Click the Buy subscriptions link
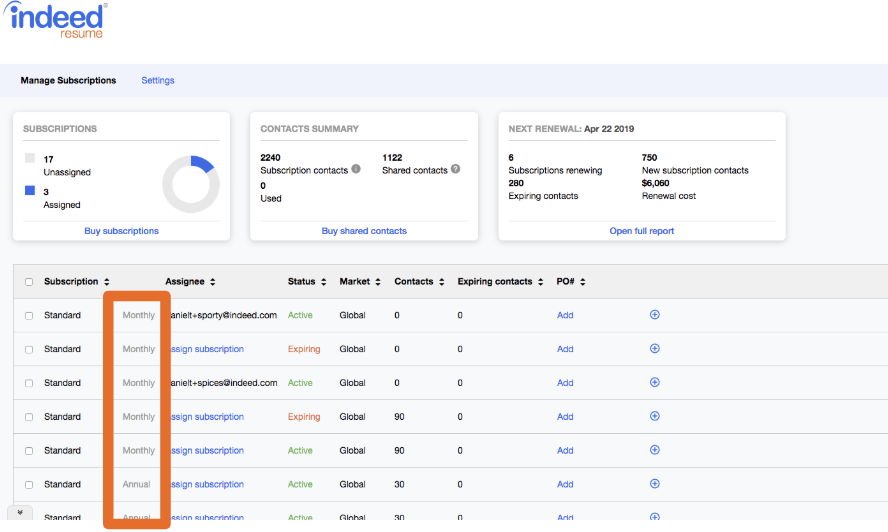Viewport: 888px width, 532px height. coord(121,231)
